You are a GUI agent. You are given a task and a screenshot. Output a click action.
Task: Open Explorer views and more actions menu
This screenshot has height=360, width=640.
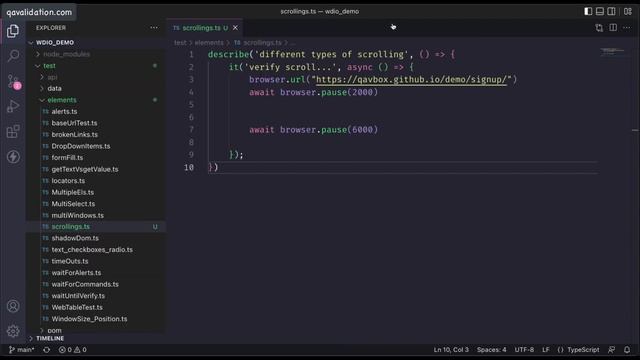154,28
